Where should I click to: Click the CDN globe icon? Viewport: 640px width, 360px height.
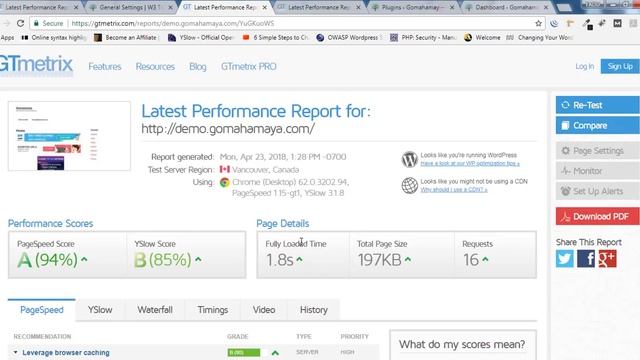(x=409, y=185)
